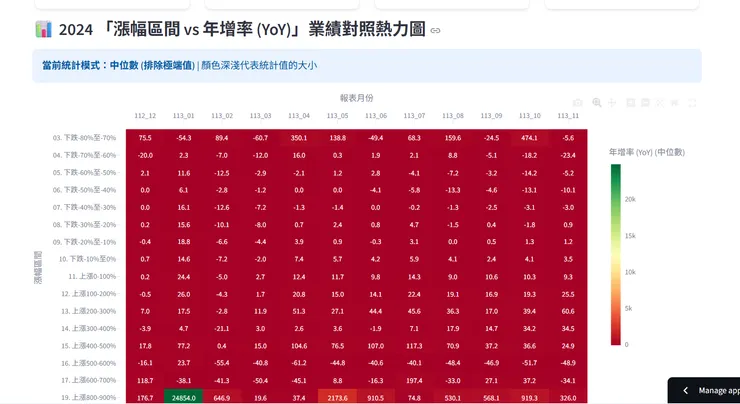Screen dimensions: 740x404
Task: Select the -23.4 cell in row 04
Action: click(568, 155)
